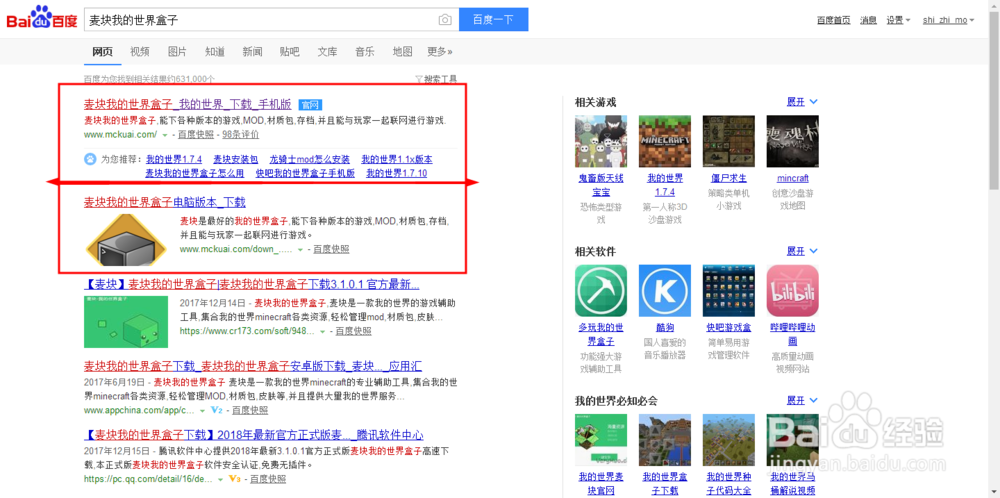Click the 快吧游戏盒 app icon
Screen dimensions: 1000x498
pyautogui.click(x=728, y=291)
